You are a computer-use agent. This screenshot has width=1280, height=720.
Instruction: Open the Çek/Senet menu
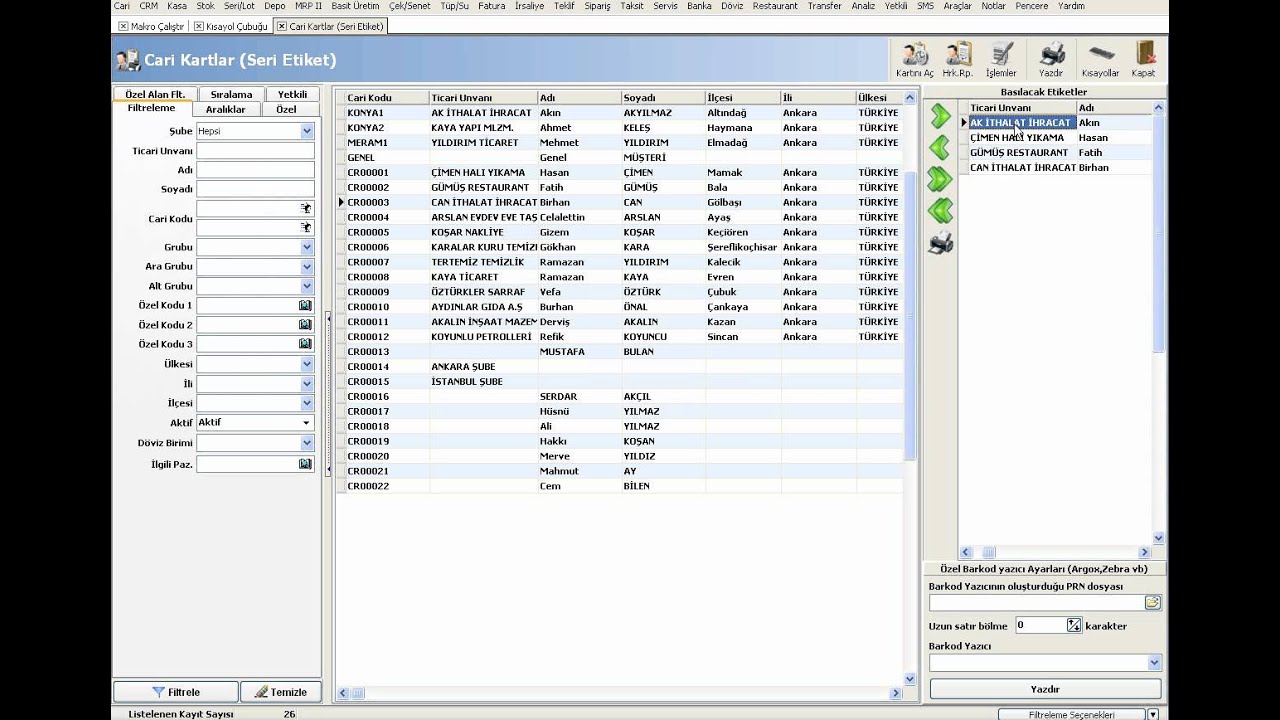click(x=410, y=6)
